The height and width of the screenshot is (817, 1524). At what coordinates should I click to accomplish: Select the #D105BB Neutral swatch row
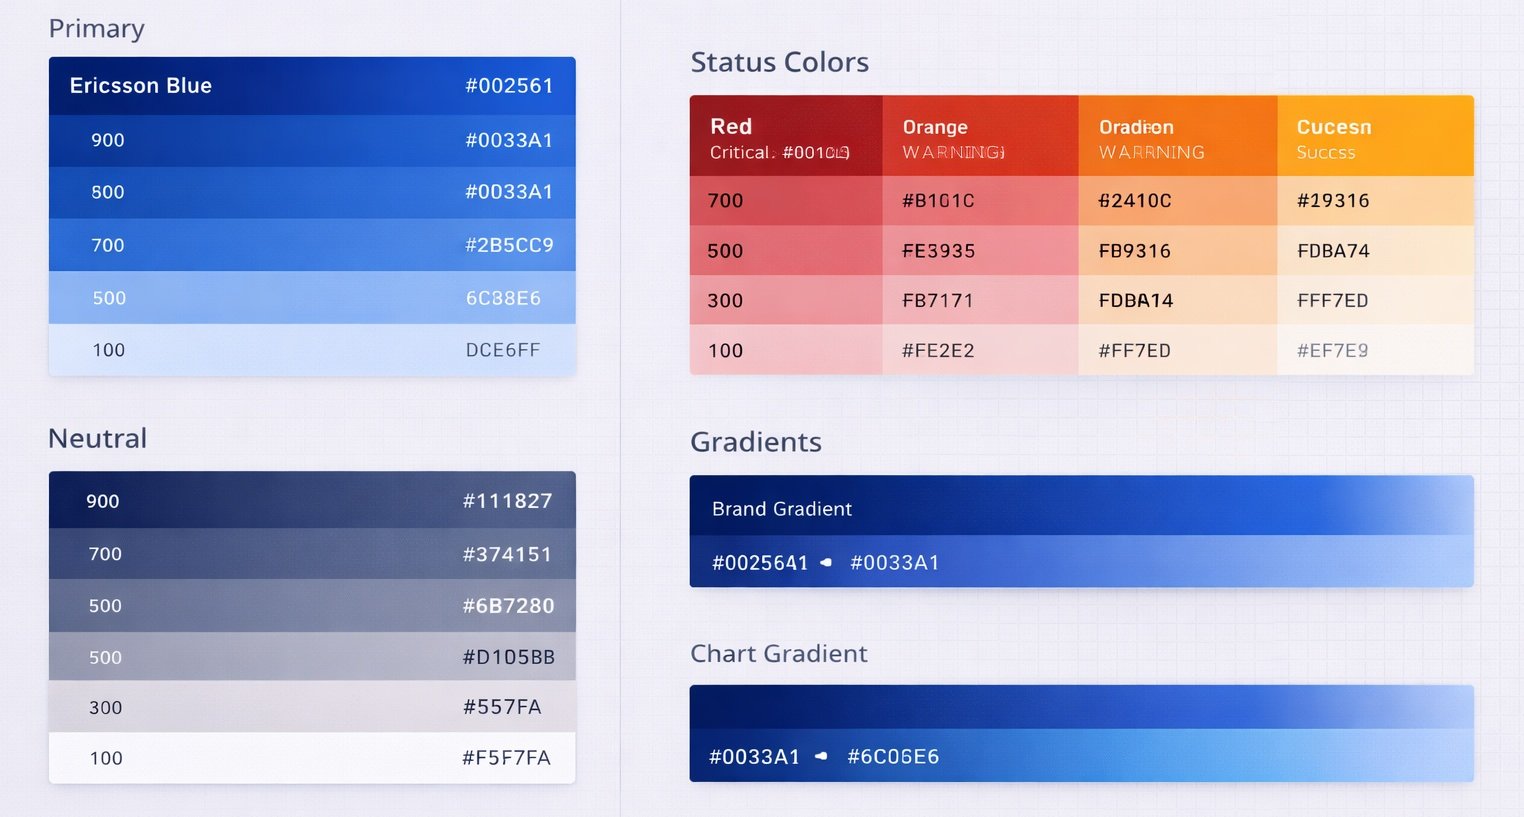tap(312, 657)
